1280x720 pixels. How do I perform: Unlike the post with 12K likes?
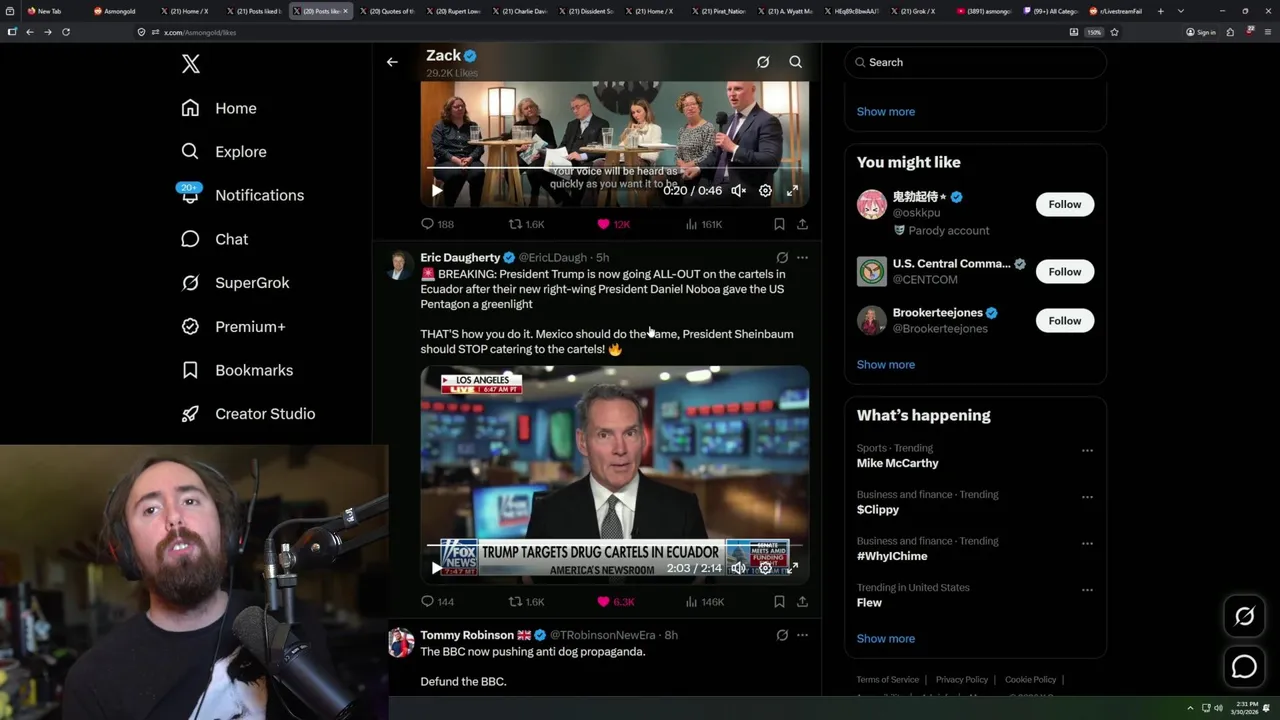613,224
